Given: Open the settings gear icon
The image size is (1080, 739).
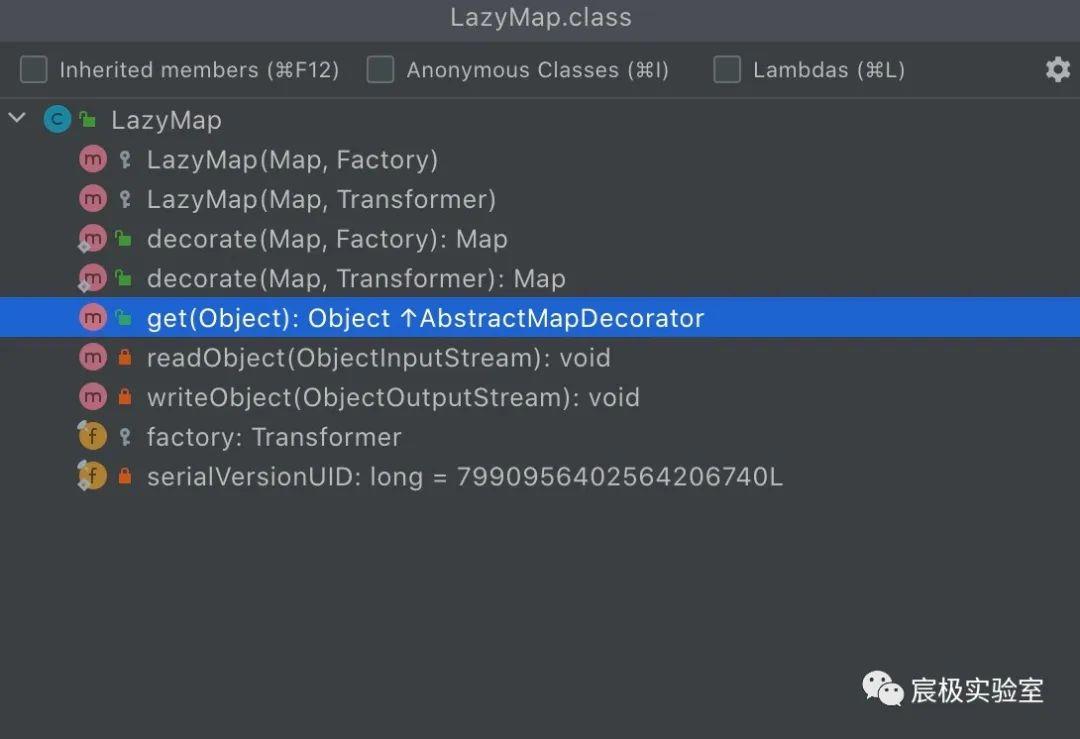Looking at the screenshot, I should tap(1057, 70).
